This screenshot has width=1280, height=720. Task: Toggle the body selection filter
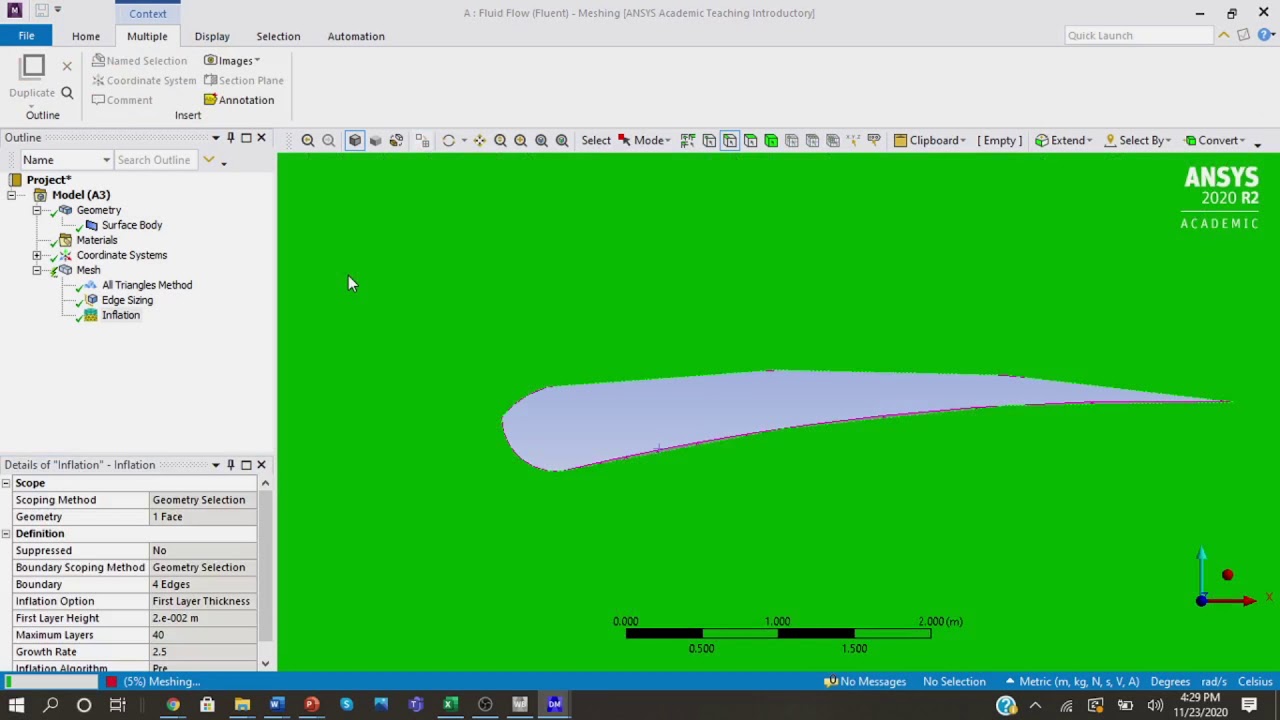[x=771, y=140]
